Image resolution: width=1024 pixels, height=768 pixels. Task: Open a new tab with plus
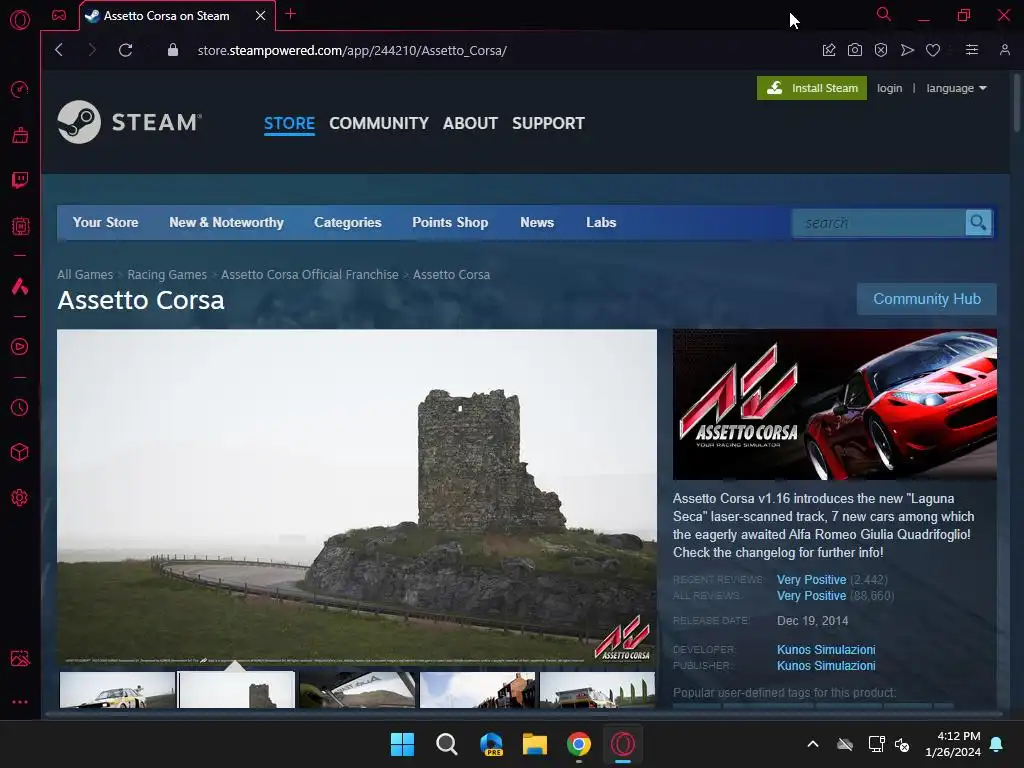pos(291,14)
